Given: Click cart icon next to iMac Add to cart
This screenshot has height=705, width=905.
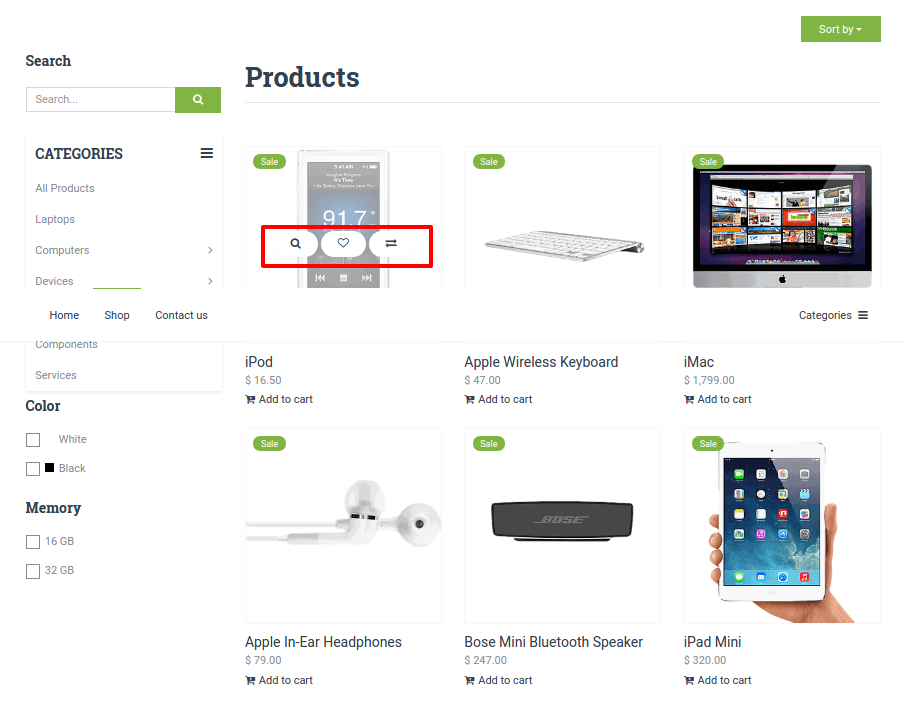Looking at the screenshot, I should point(689,400).
